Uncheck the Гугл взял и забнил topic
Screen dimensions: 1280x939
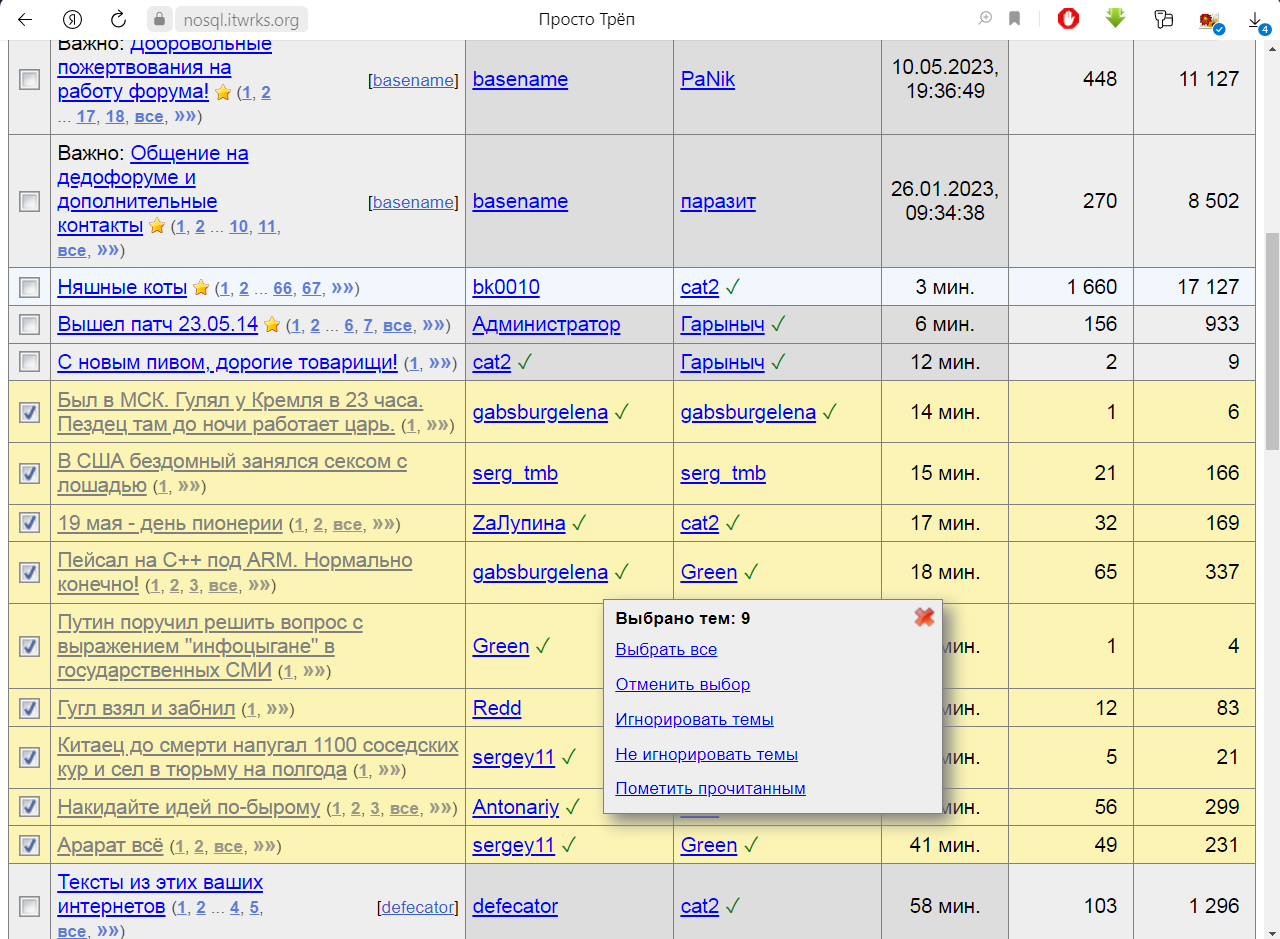coord(30,708)
